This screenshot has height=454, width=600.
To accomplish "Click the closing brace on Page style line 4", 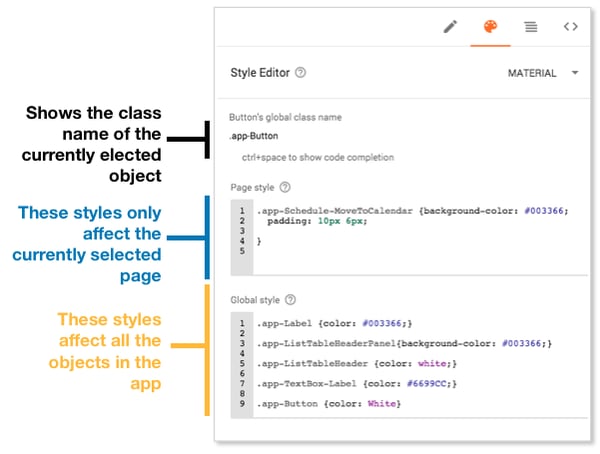I will 259,241.
